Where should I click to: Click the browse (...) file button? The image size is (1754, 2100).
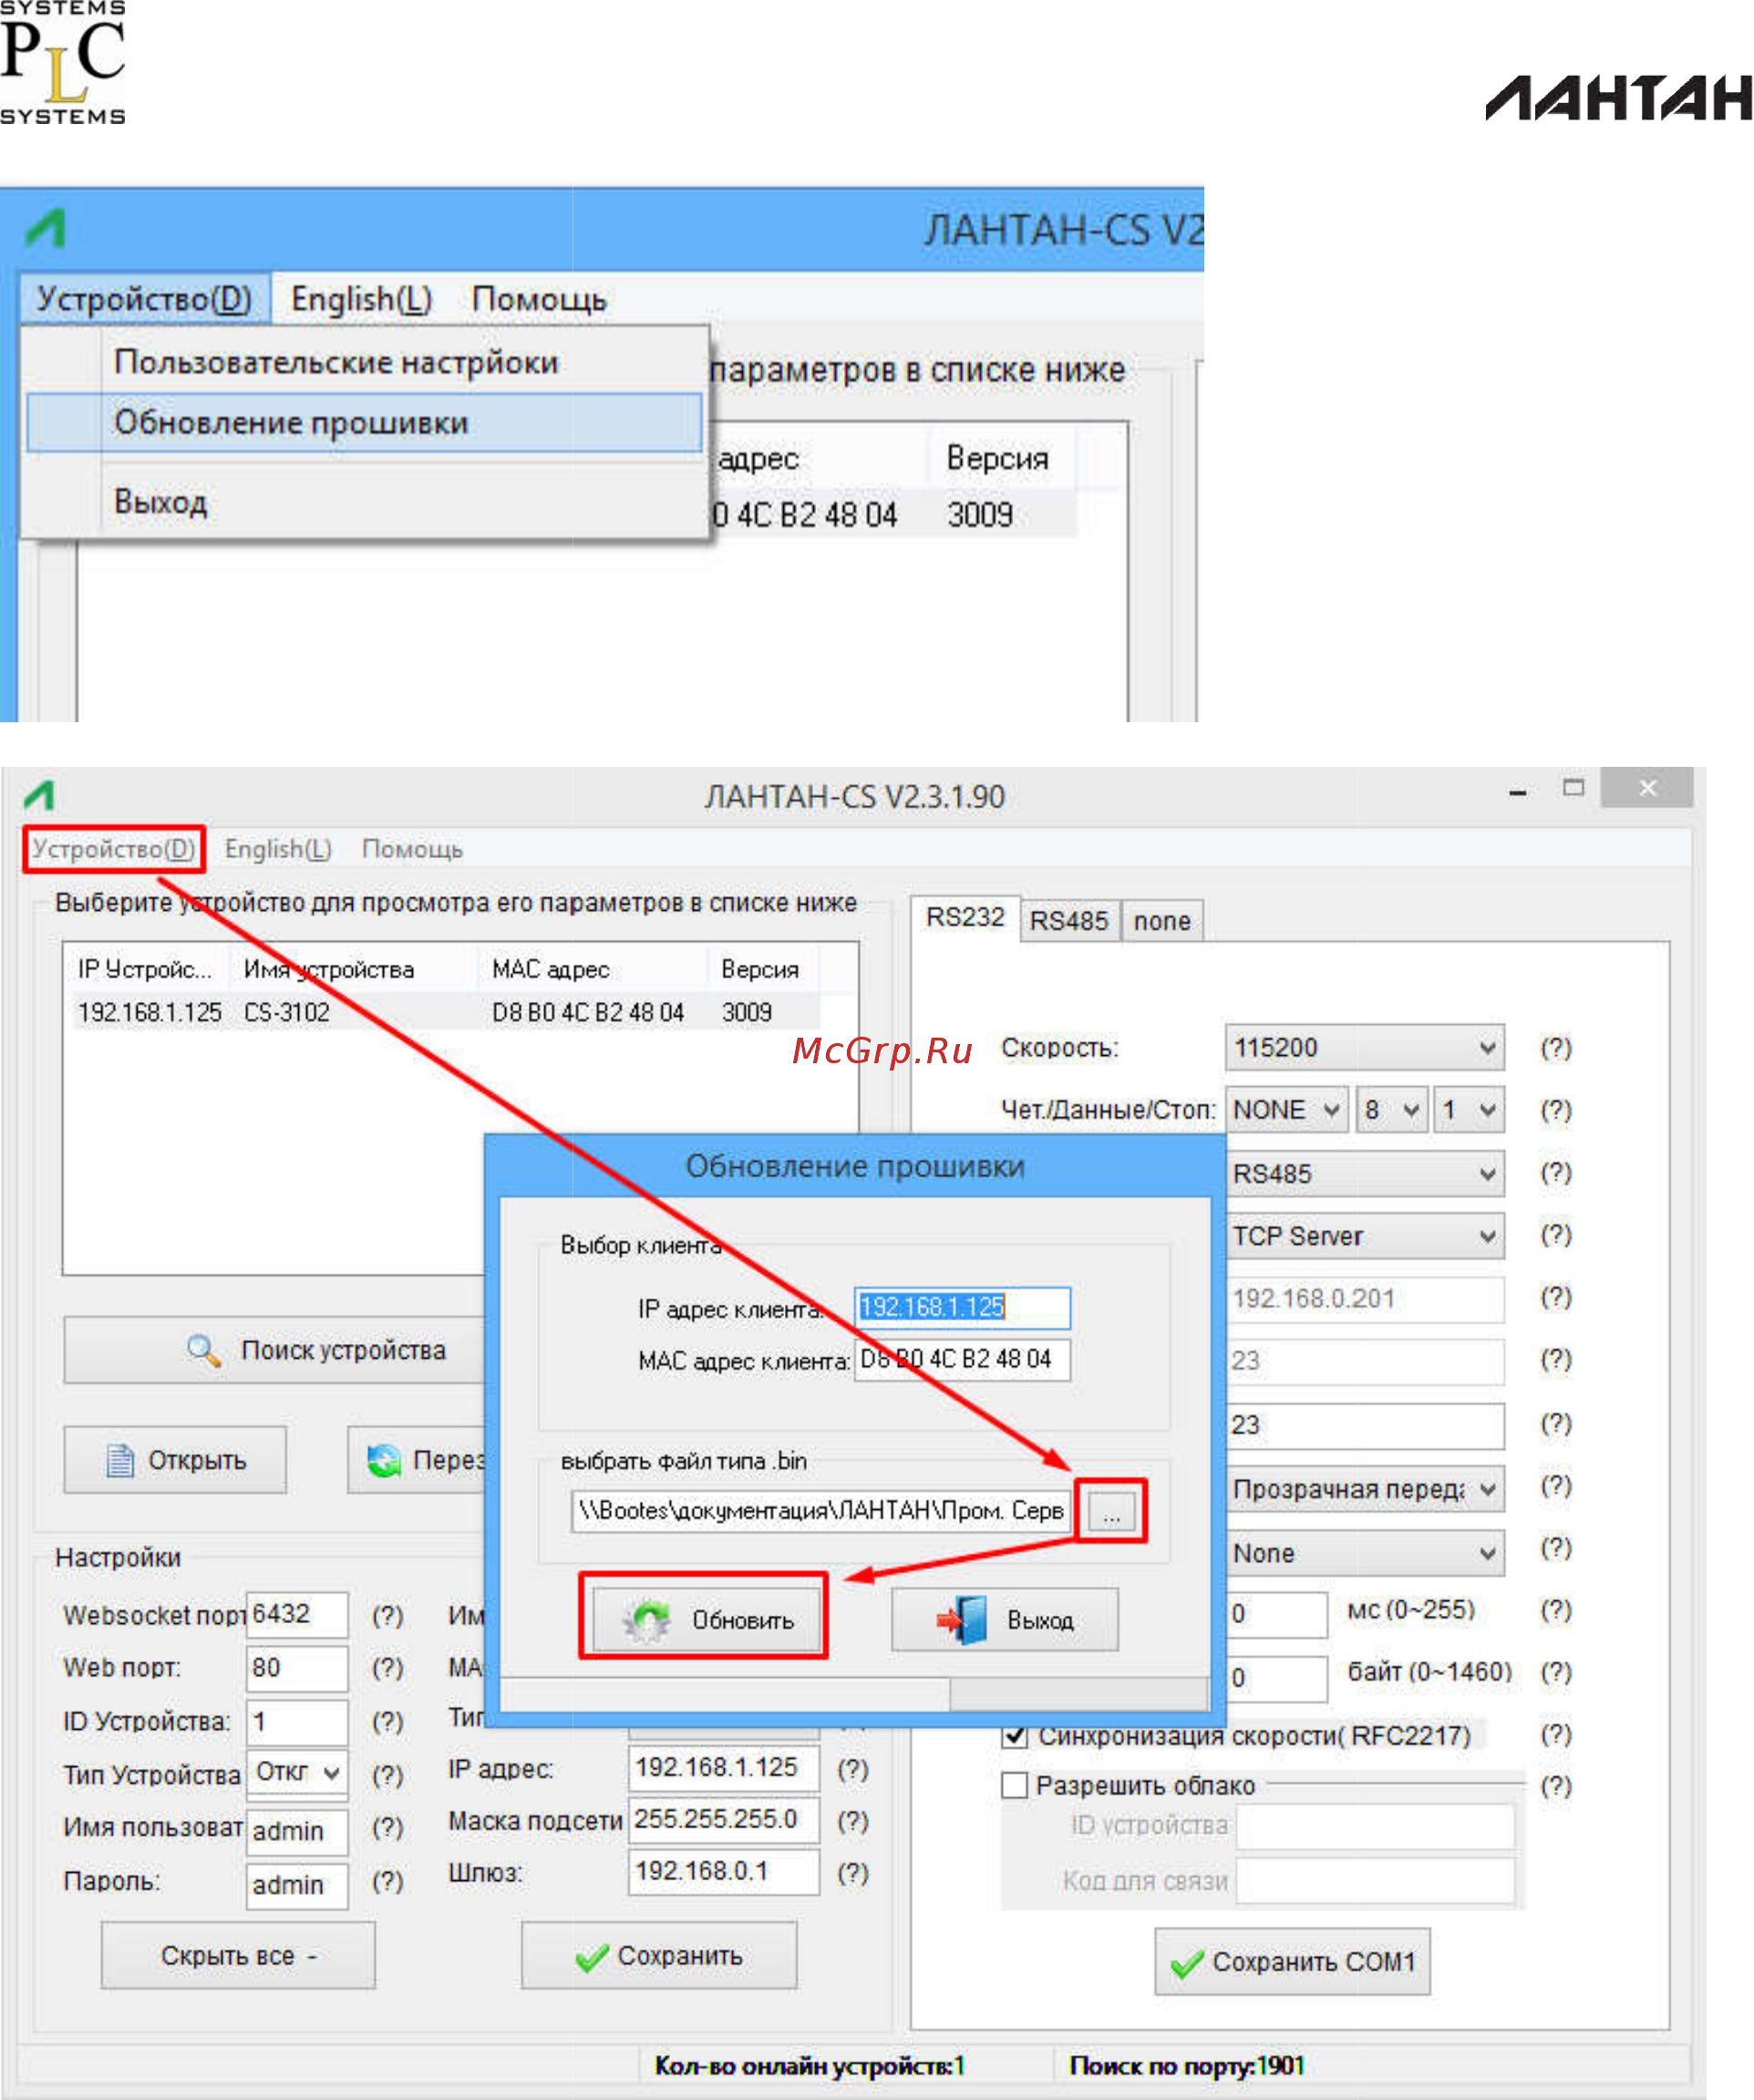(x=1111, y=1510)
